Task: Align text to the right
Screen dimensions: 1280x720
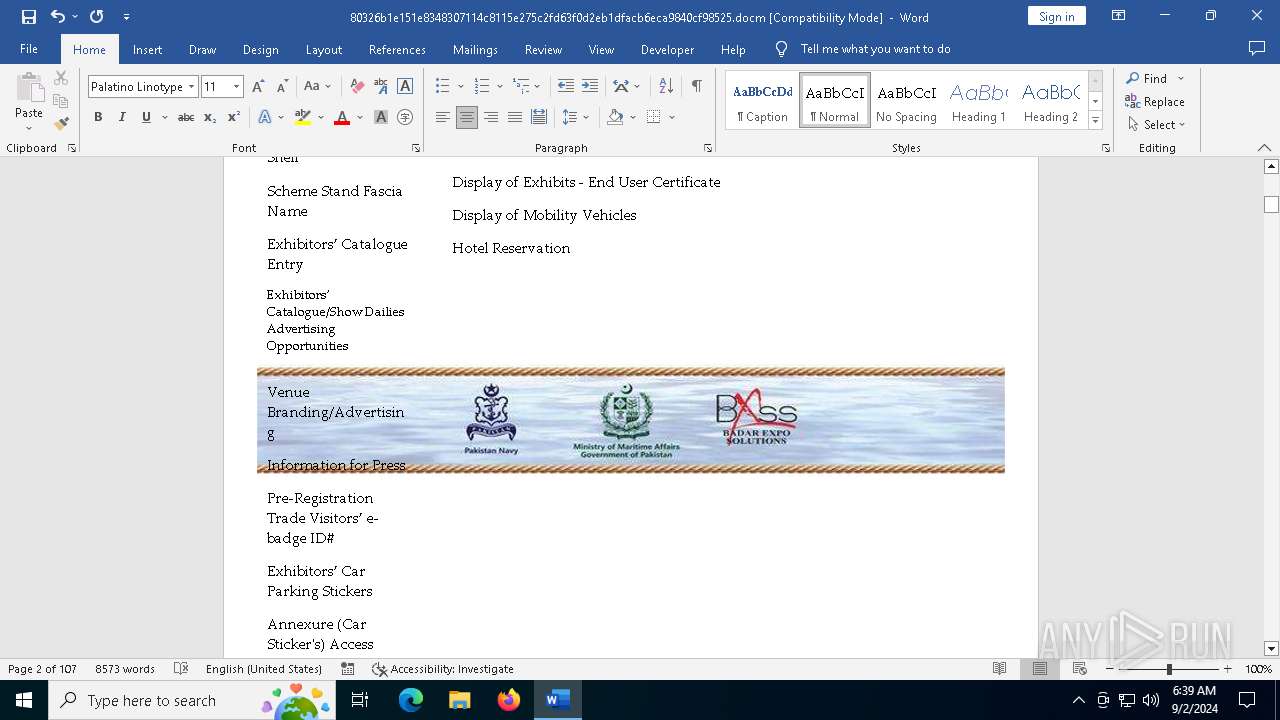Action: 491,117
